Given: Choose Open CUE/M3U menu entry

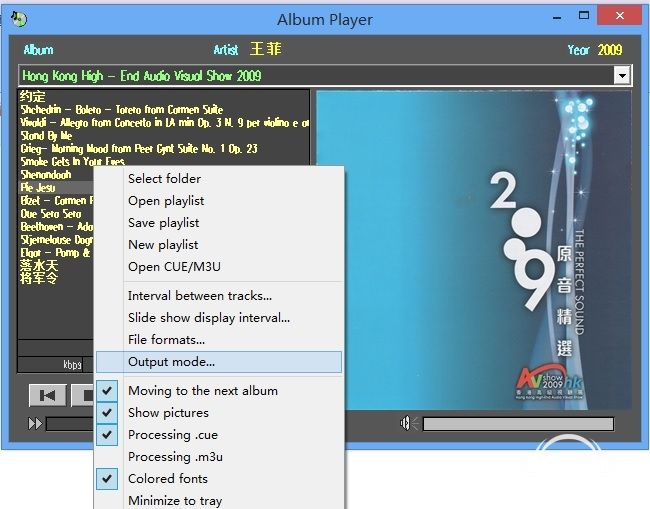Looking at the screenshot, I should click(x=219, y=267).
